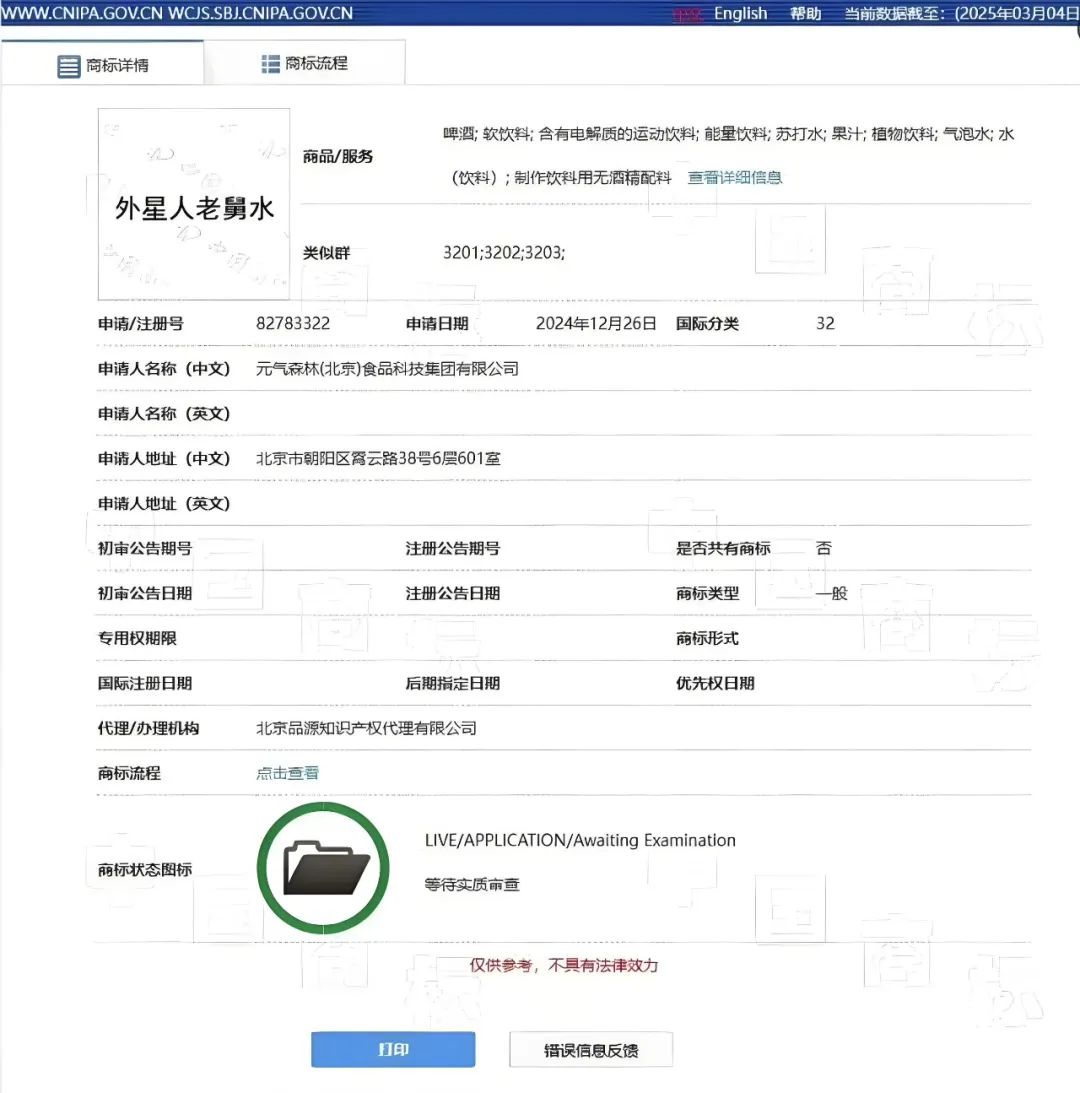The image size is (1080, 1093).
Task: Select 等待实质审查 status text
Action: [x=472, y=885]
